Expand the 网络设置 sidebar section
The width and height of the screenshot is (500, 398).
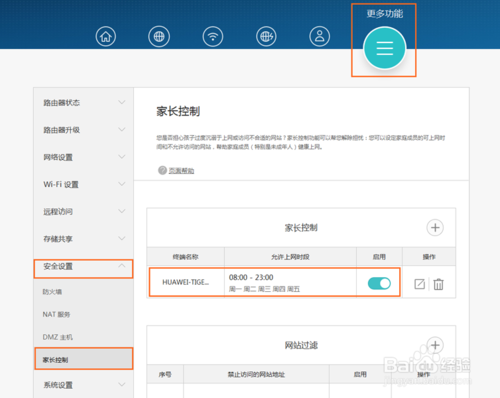83,157
